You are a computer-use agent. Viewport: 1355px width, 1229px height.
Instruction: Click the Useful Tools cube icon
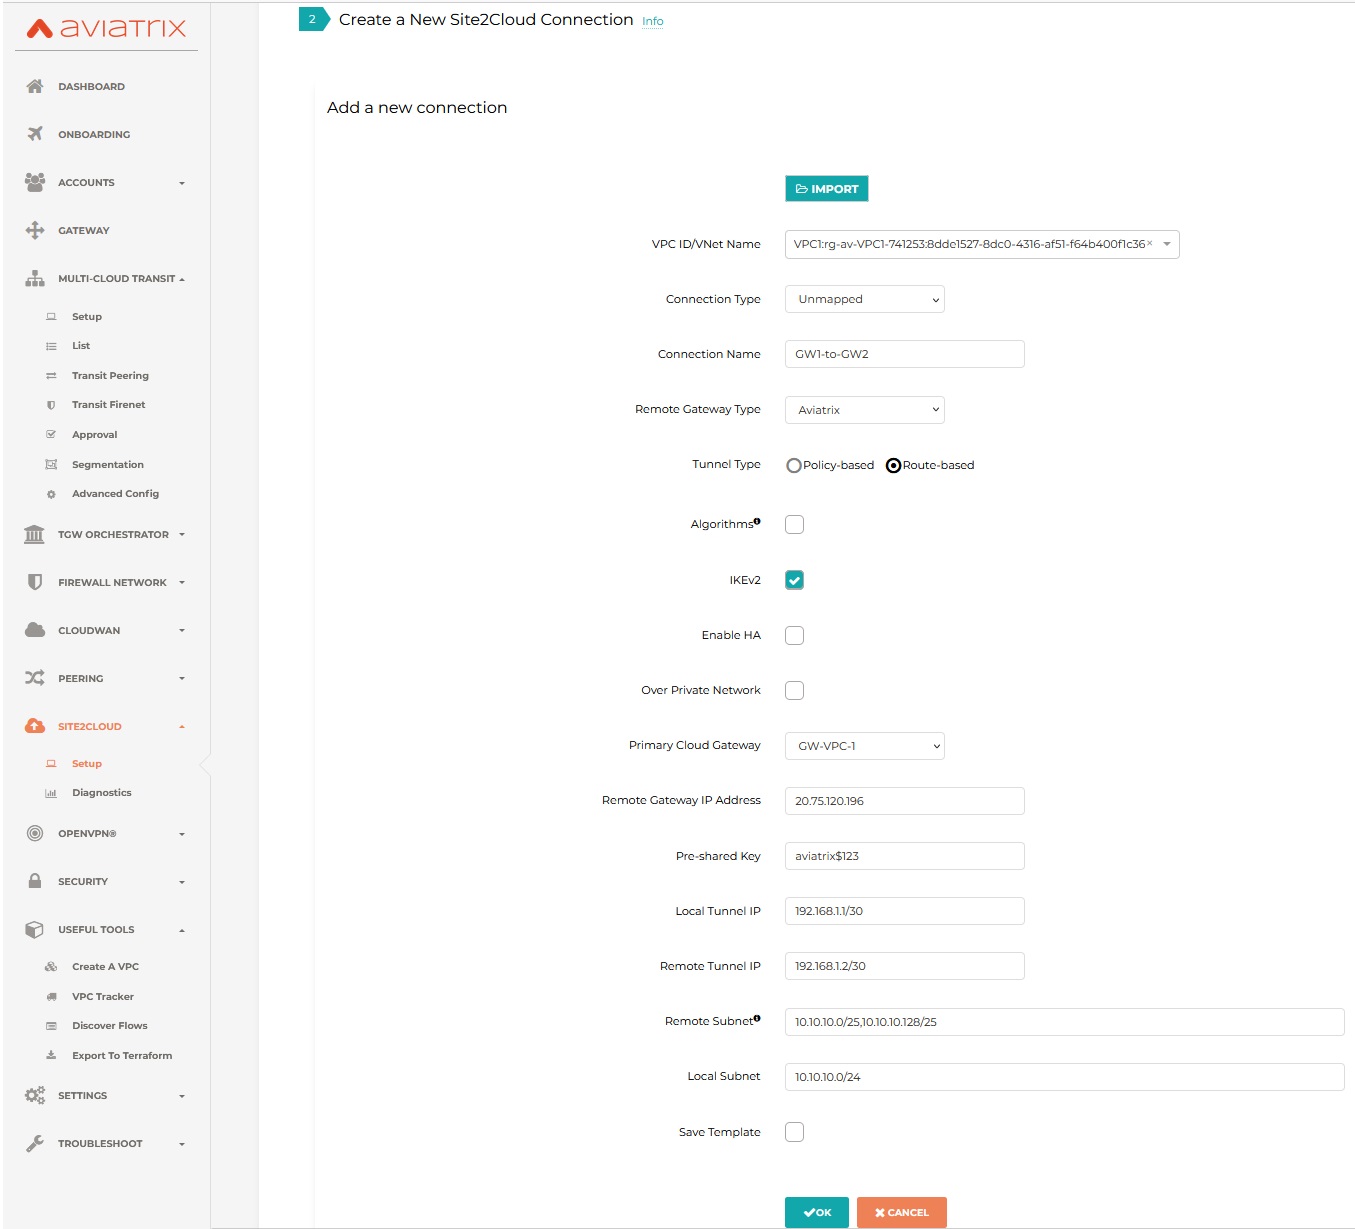[x=35, y=929]
